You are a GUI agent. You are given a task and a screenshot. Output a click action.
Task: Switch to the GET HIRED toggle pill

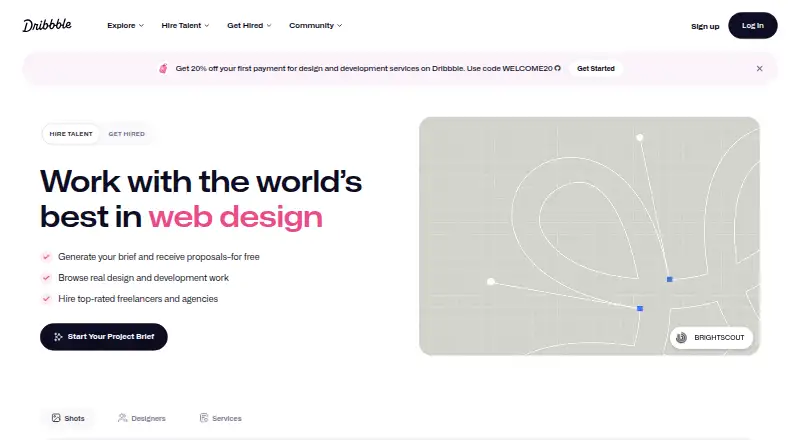point(127,134)
